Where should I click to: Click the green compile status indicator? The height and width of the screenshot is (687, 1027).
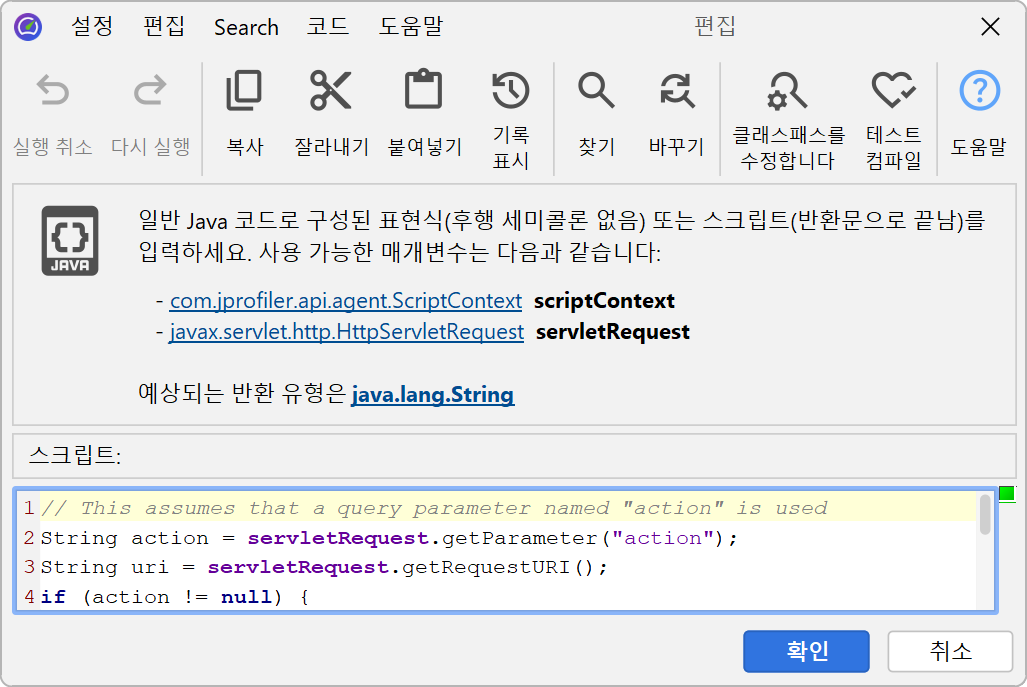click(1007, 494)
